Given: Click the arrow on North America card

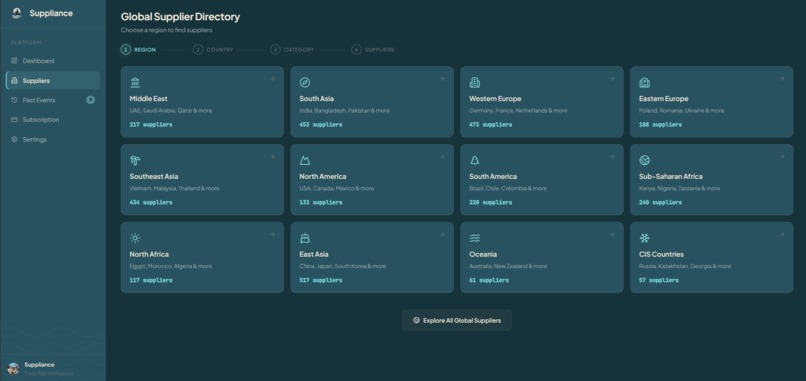Looking at the screenshot, I should coord(442,156).
